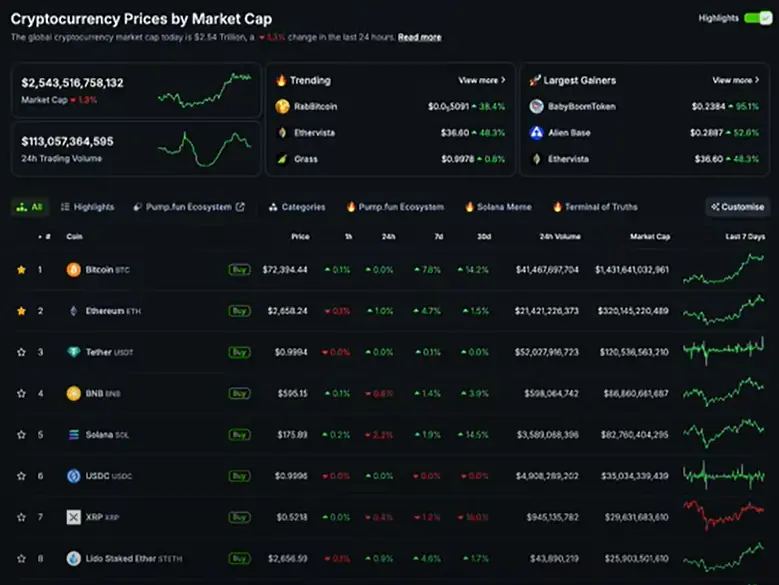The width and height of the screenshot is (779, 585).
Task: Click the Buy button for Solana
Action: [x=239, y=435]
